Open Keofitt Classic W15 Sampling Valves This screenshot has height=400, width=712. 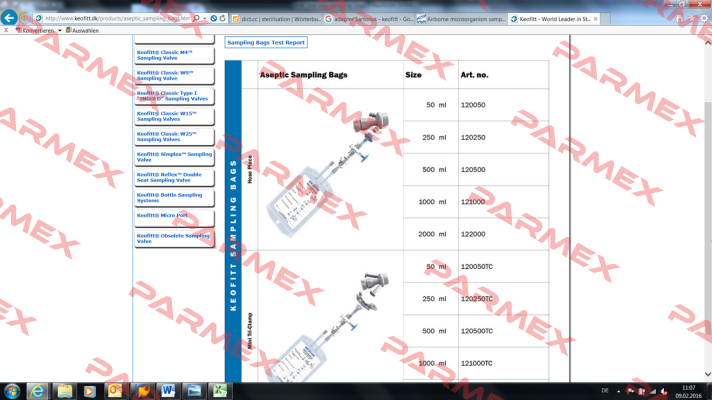pos(174,116)
